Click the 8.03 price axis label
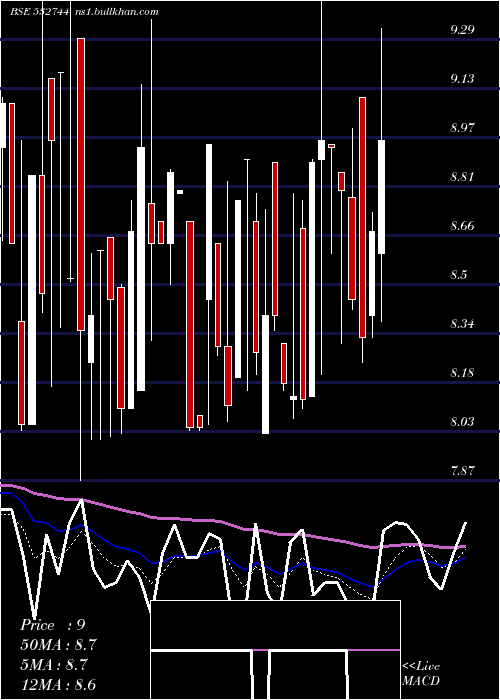Screen dimensions: 500x700 462,422
